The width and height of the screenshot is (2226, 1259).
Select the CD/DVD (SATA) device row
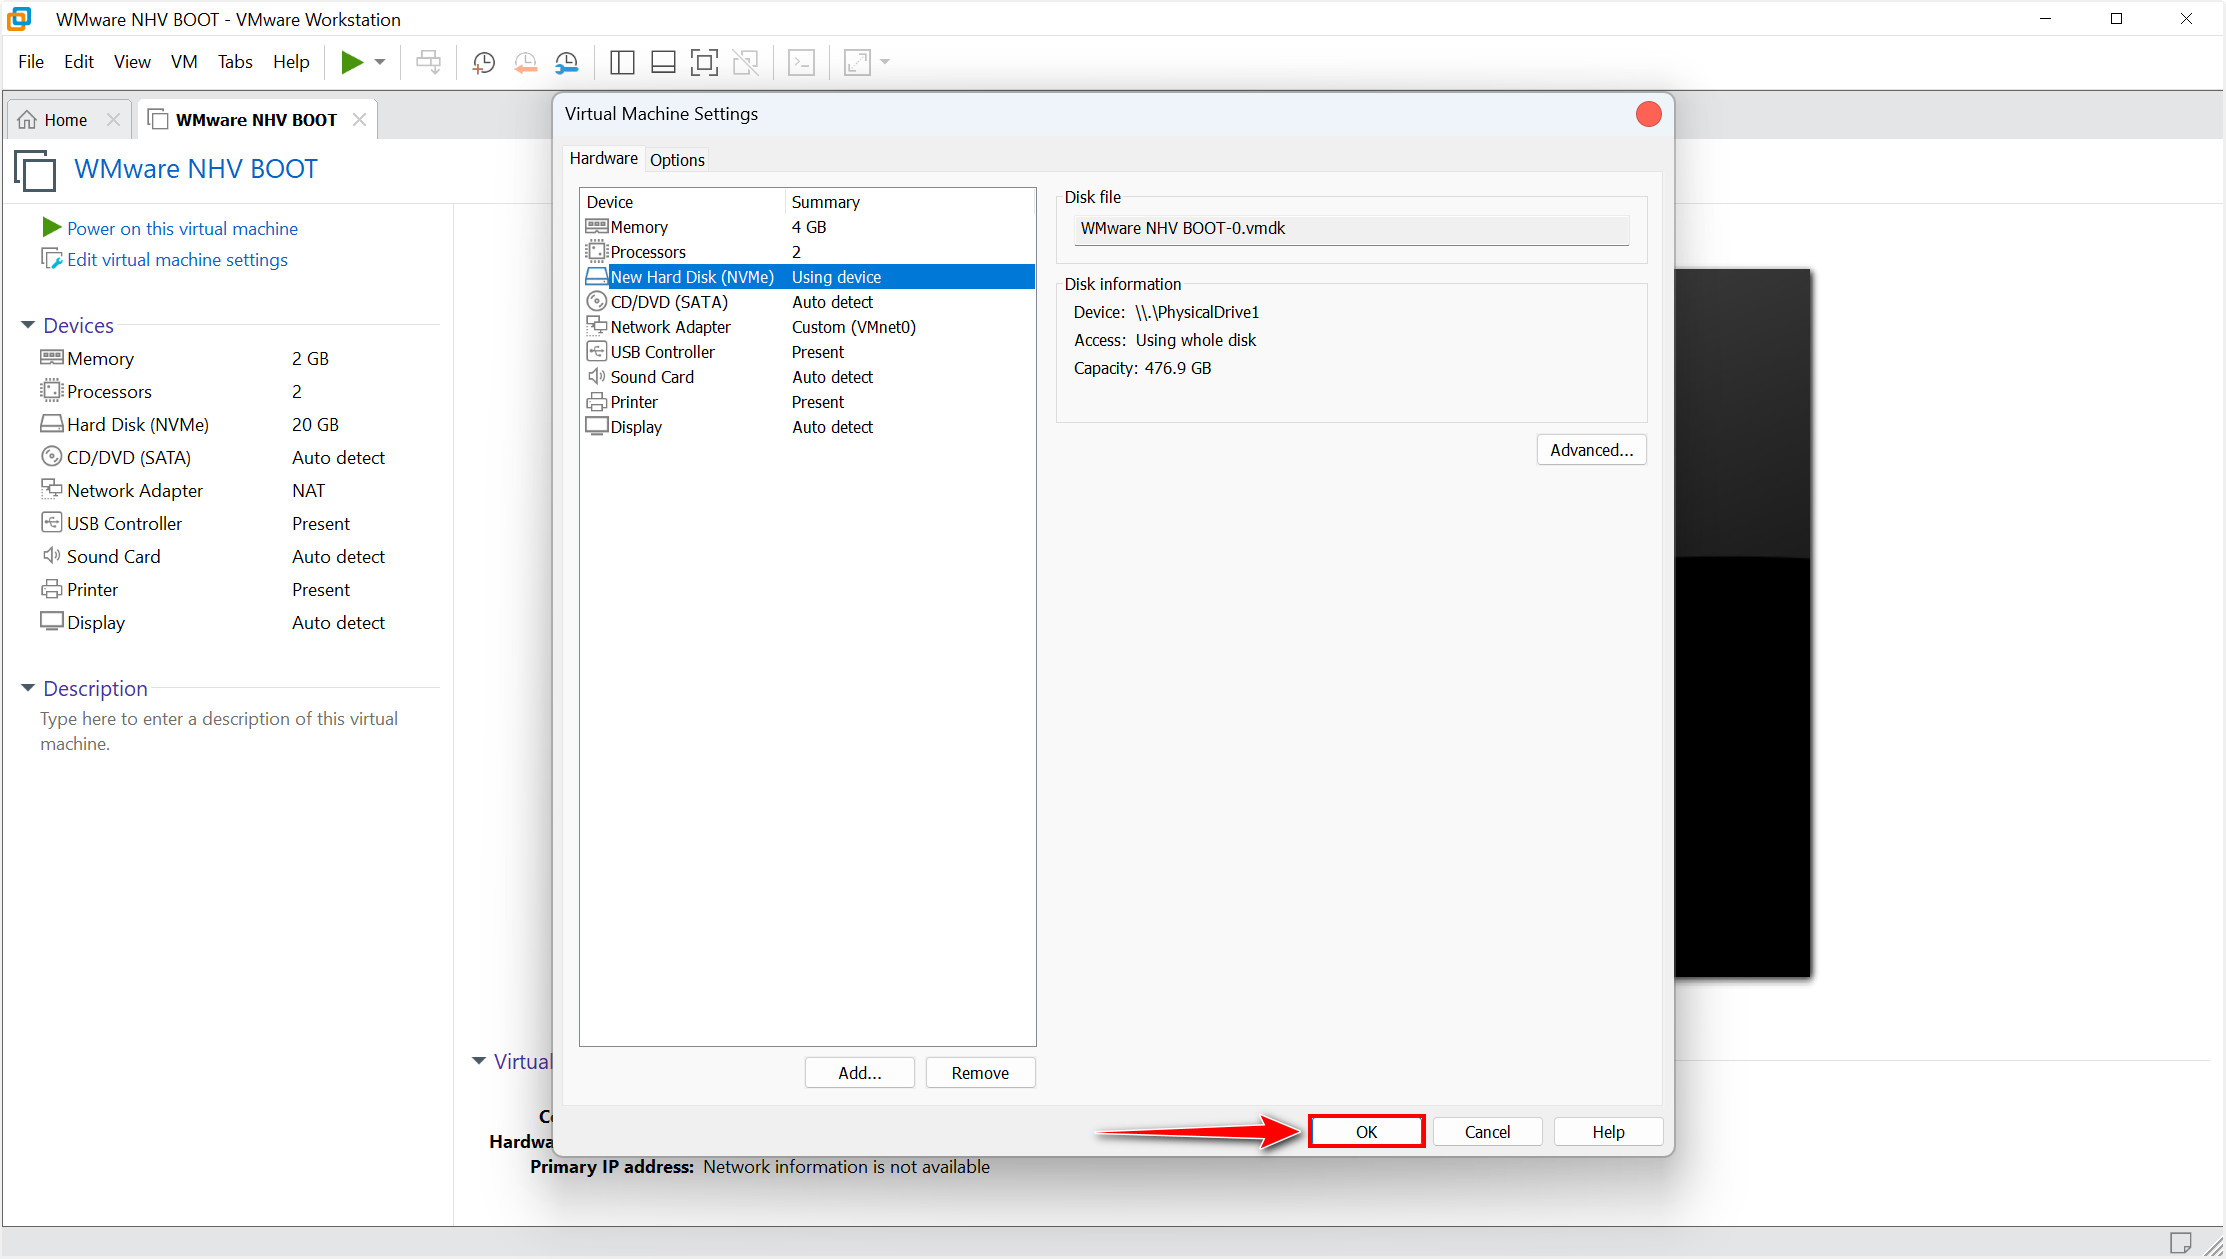[x=668, y=302]
